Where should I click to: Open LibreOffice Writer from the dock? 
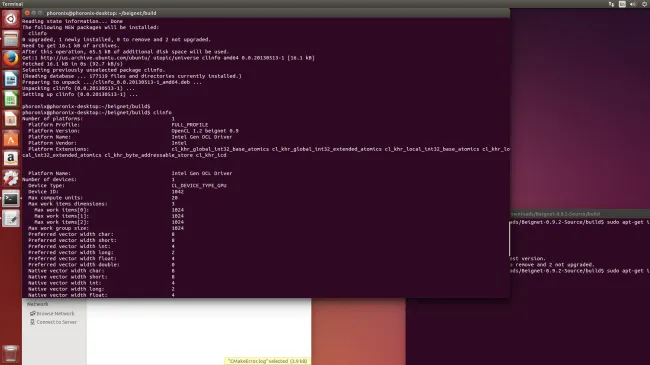[11, 79]
